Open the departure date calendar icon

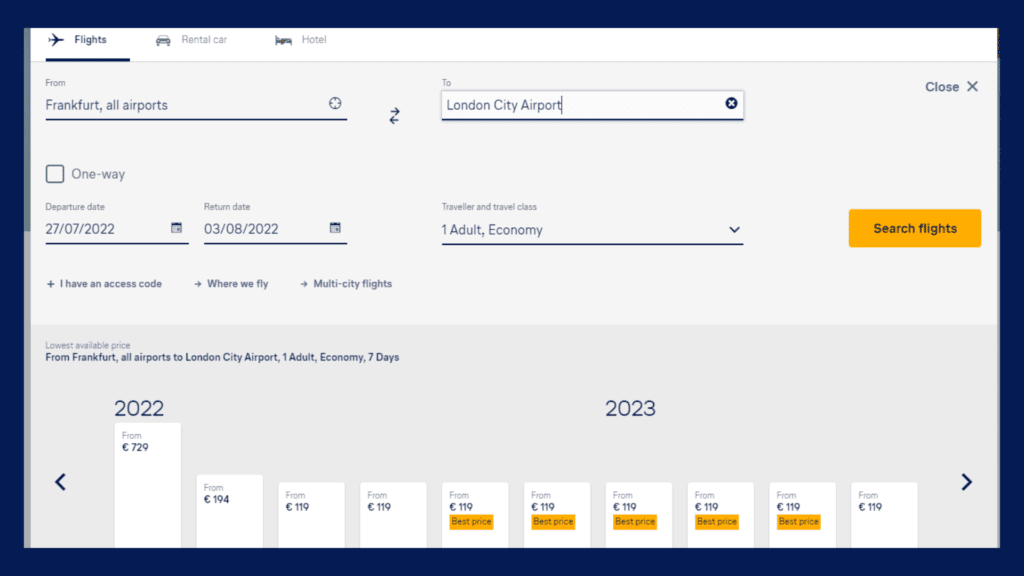click(177, 228)
